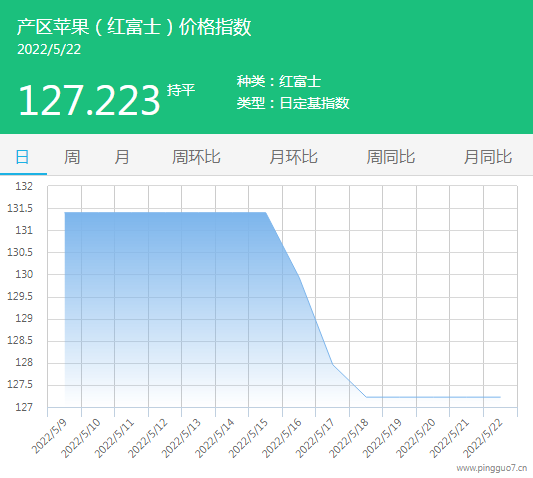533x478 pixels.
Task: Click the chart title 产区苹果(红富士)价格指数
Action: 134,27
